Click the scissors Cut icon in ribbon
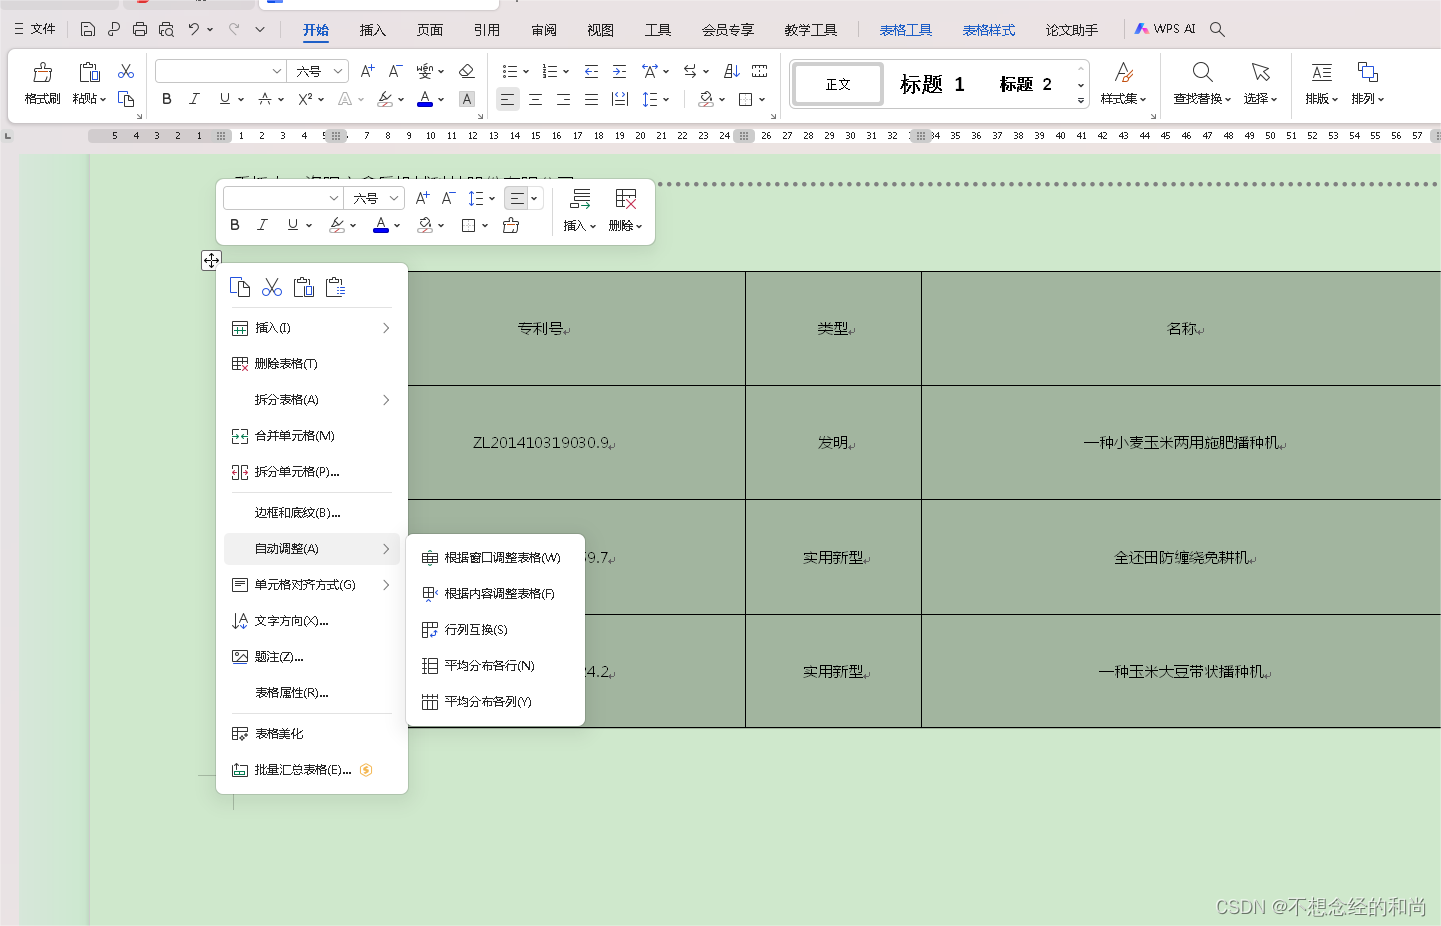Screen dimensions: 1441x926 coord(126,71)
